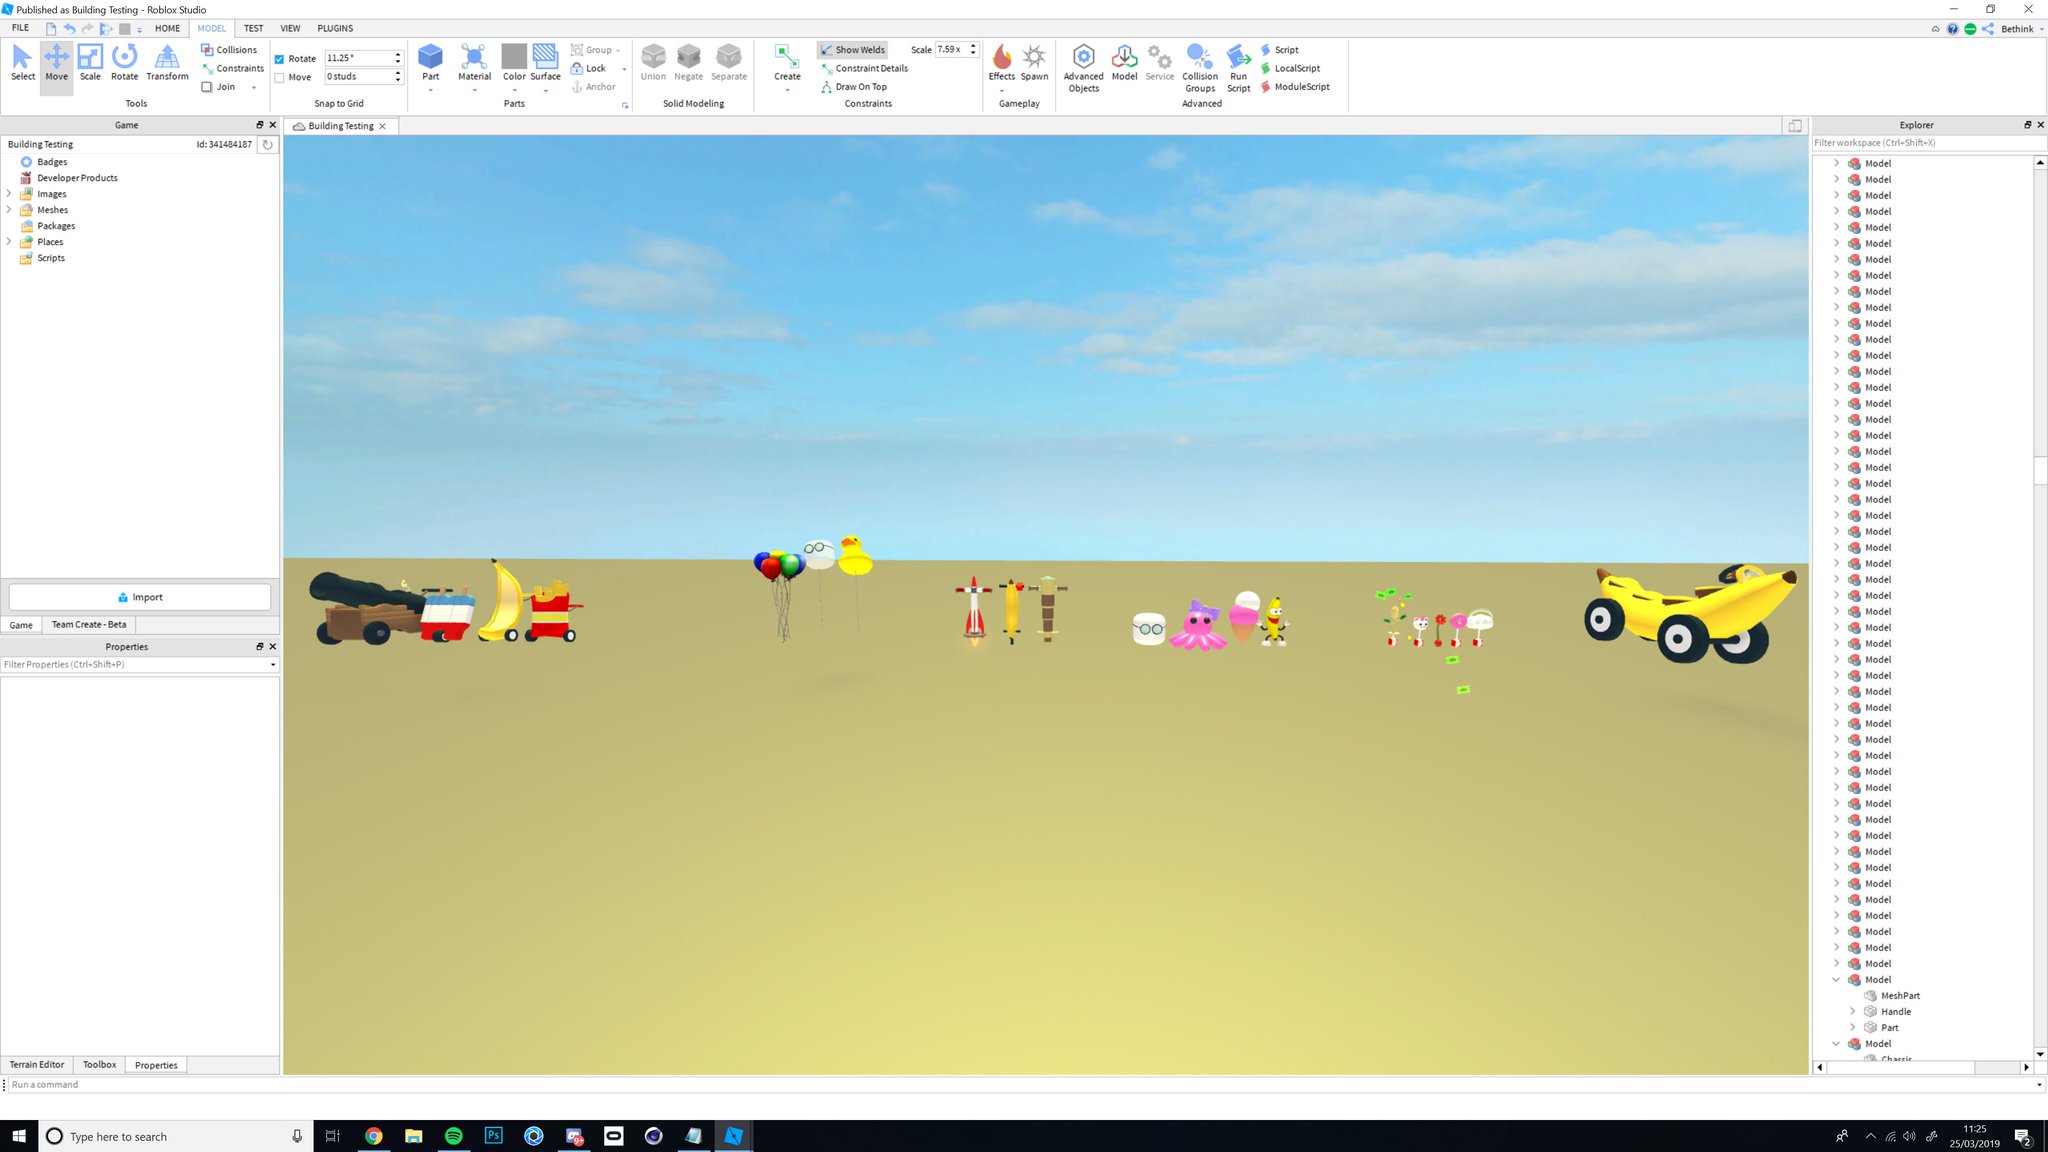Toggle Show Welds constraint display
The height and width of the screenshot is (1152, 2048).
852,49
